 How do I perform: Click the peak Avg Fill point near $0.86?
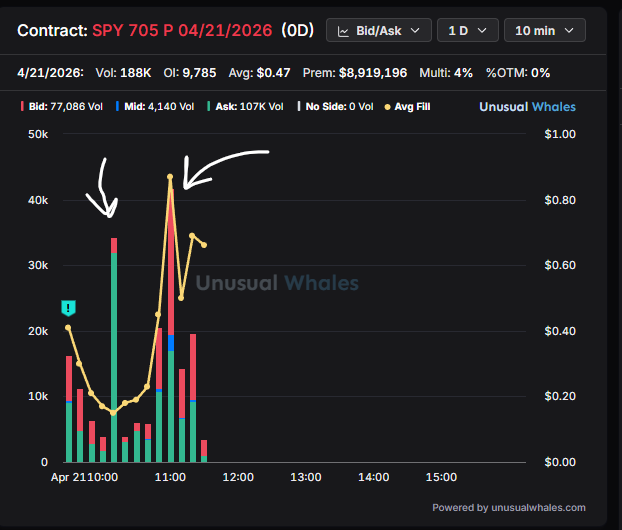click(170, 177)
